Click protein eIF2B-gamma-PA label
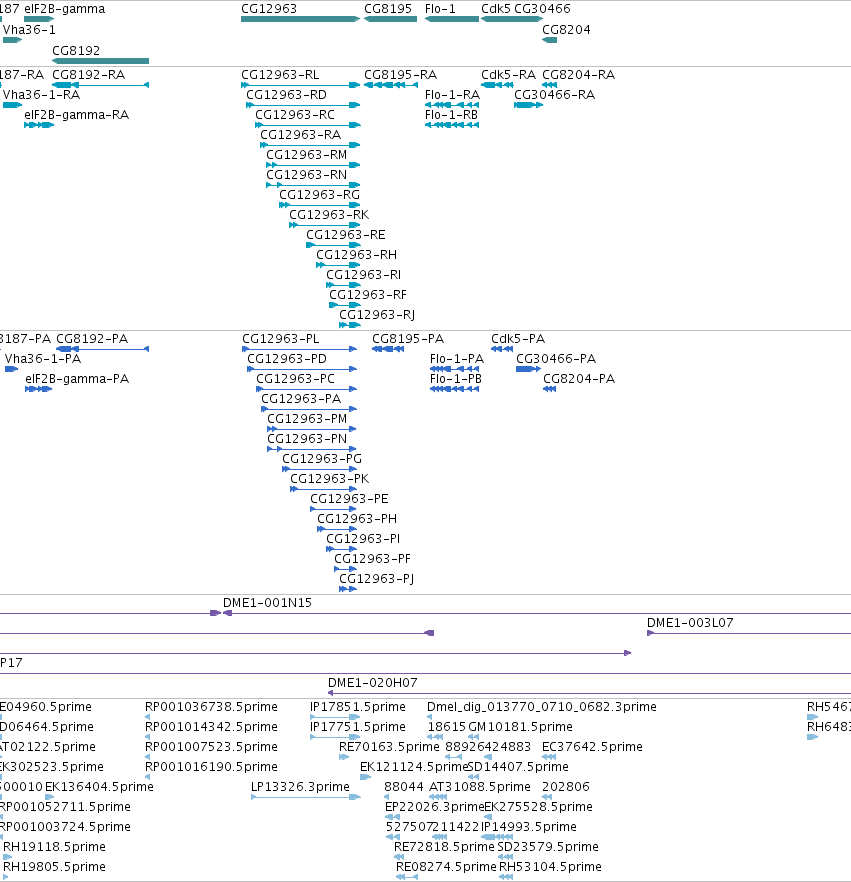The height and width of the screenshot is (882, 851). click(77, 379)
